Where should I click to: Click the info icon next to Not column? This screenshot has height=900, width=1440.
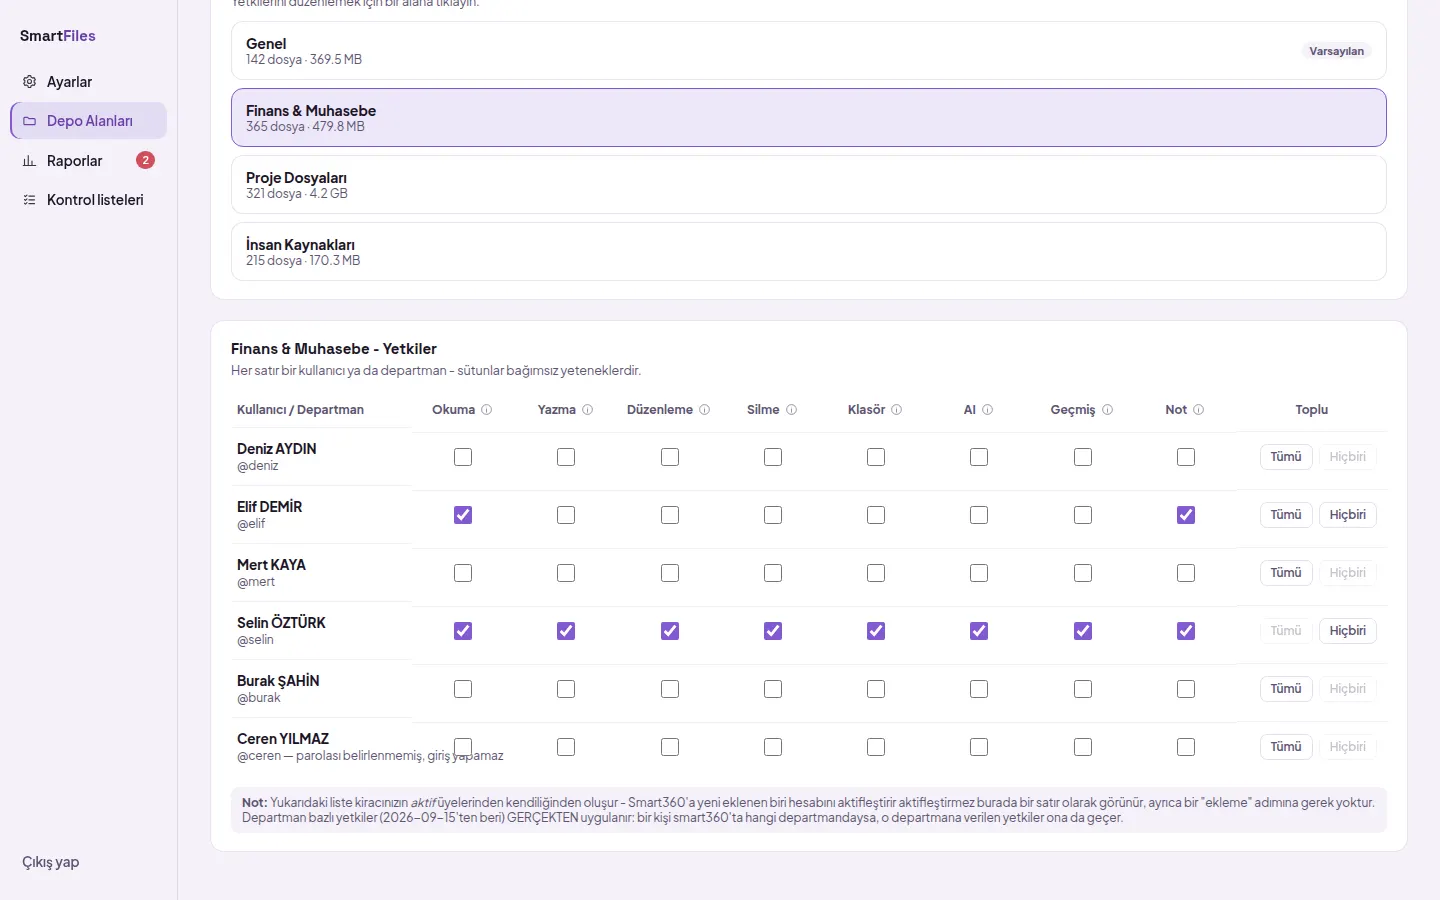[1199, 410]
